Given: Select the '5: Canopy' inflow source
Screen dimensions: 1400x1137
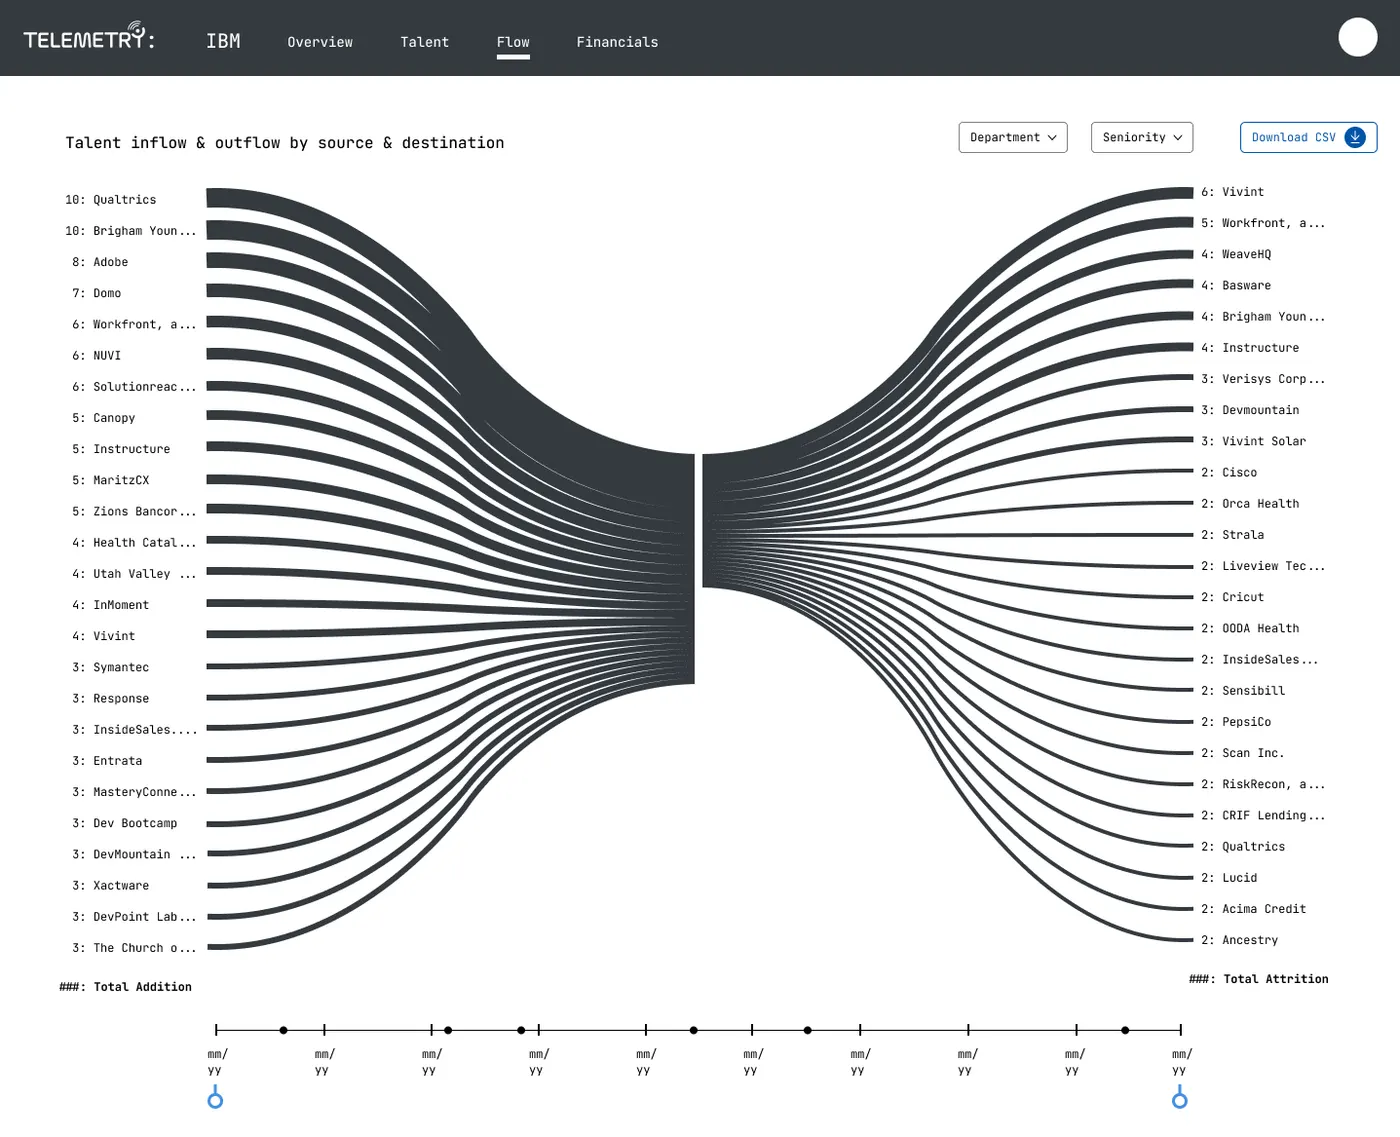Looking at the screenshot, I should point(103,418).
